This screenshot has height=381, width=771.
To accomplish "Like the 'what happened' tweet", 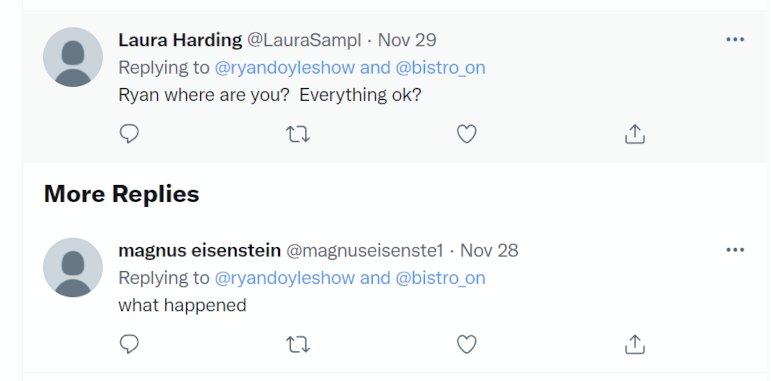I will (x=467, y=344).
